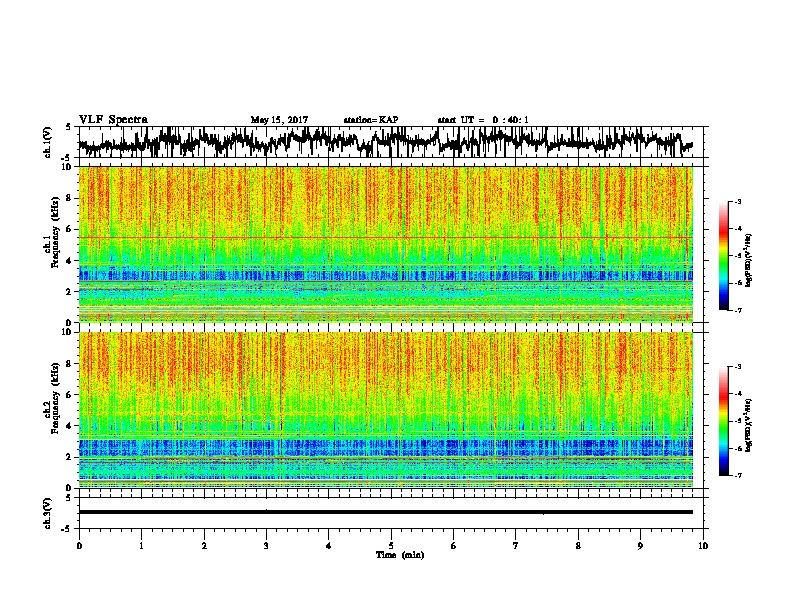This screenshot has height=612, width=792.
Task: Click the "ch.1(V)" waveform axis label
Action: (x=48, y=142)
